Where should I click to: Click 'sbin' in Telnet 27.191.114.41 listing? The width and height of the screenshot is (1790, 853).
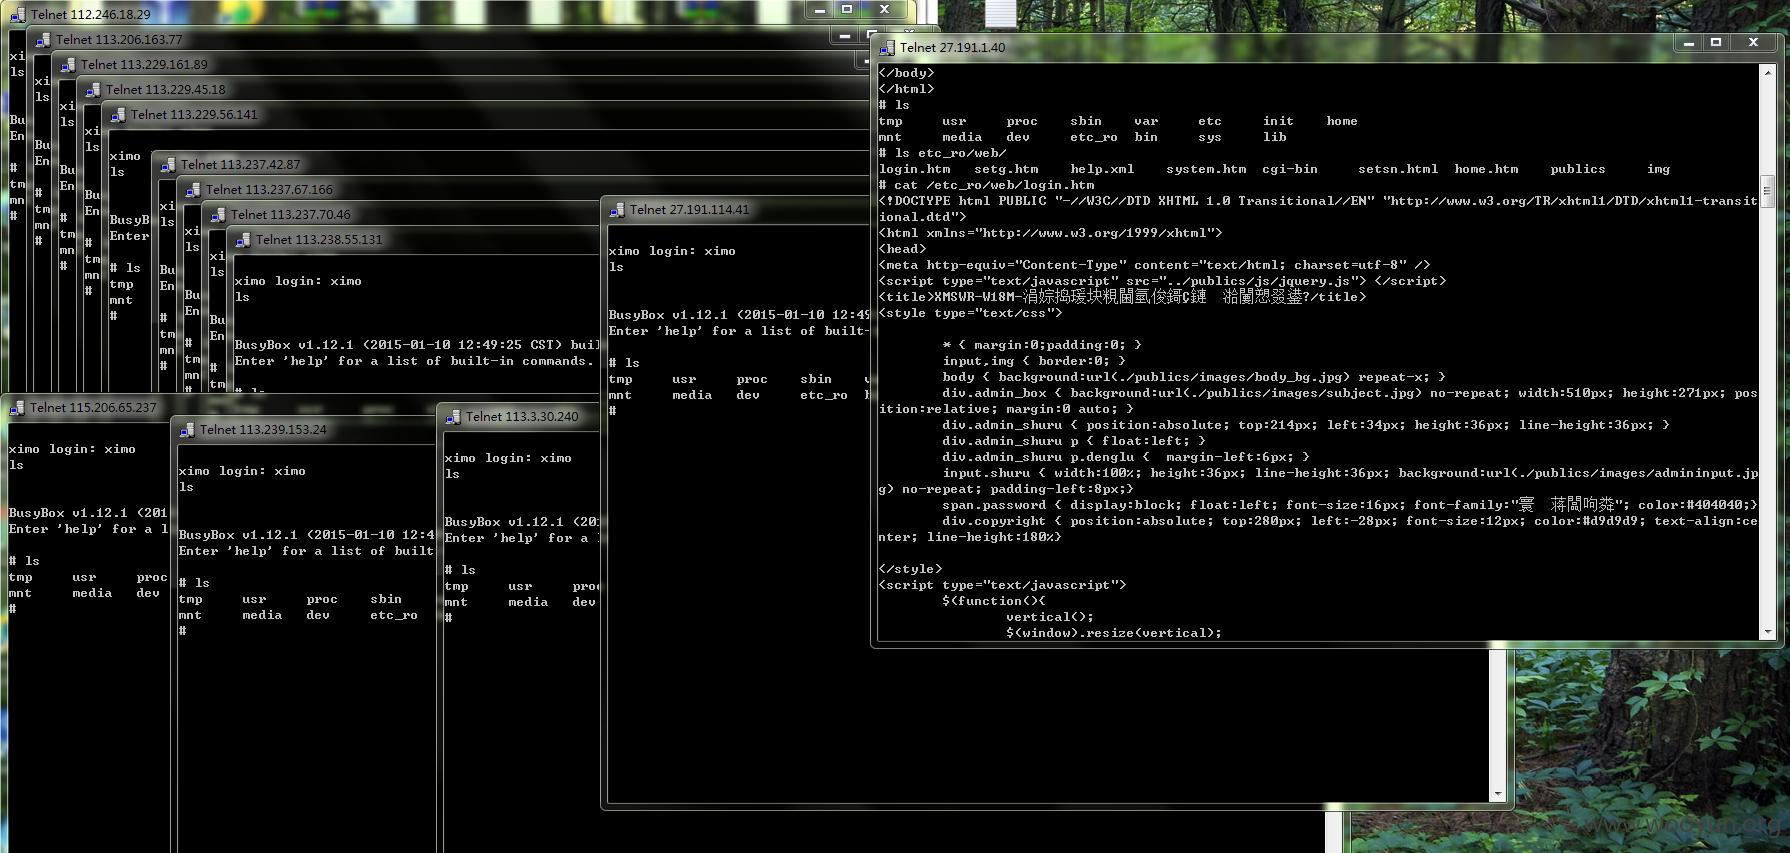(x=816, y=379)
